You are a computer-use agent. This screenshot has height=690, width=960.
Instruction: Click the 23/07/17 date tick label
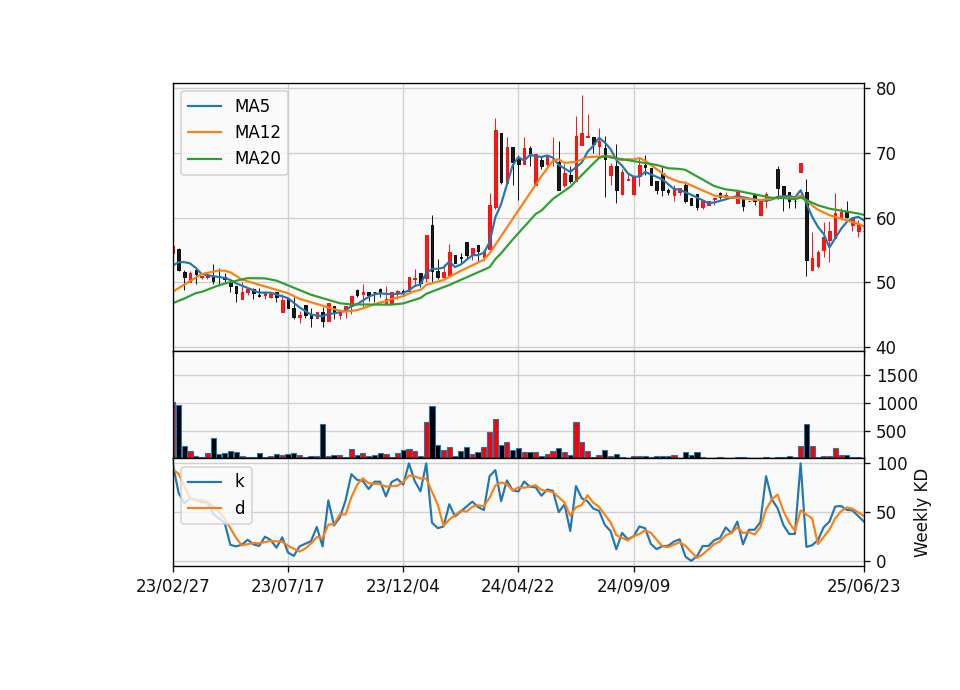pos(288,587)
